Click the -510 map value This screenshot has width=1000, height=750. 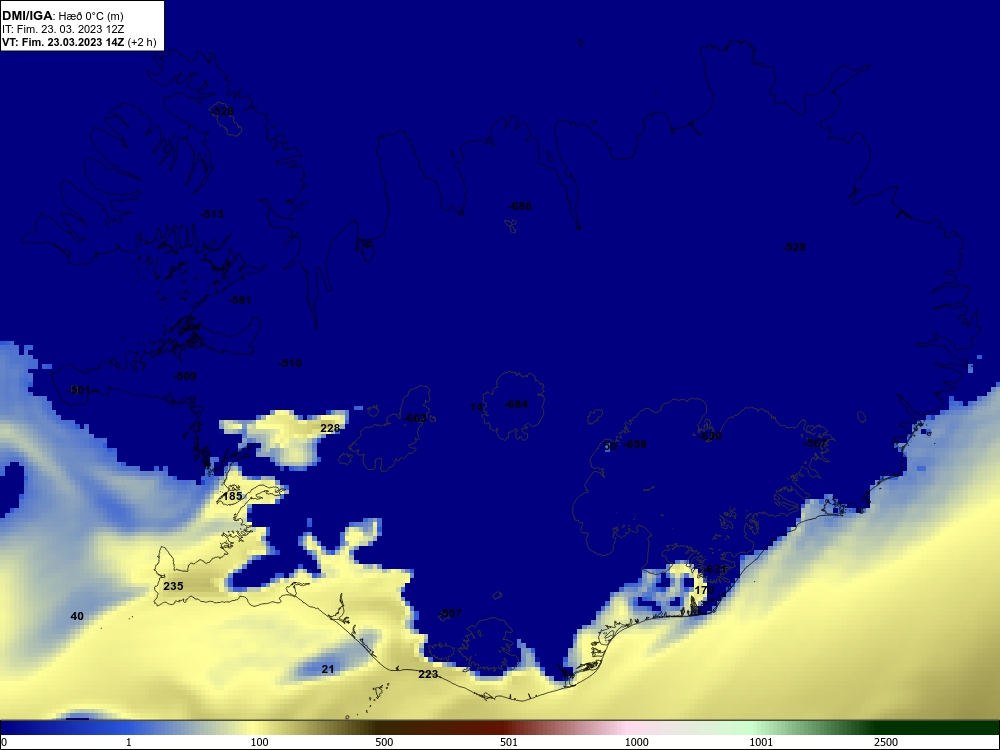pos(290,364)
